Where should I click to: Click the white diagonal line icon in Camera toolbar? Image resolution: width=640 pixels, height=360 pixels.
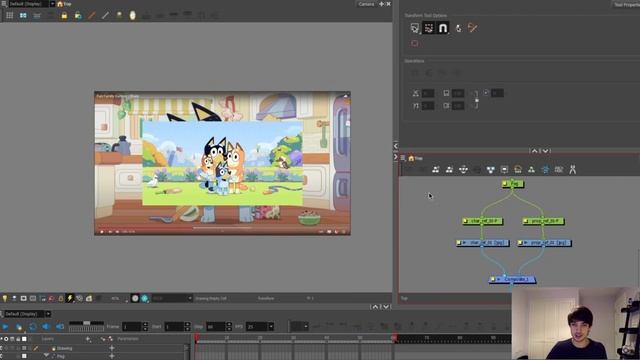(105, 16)
